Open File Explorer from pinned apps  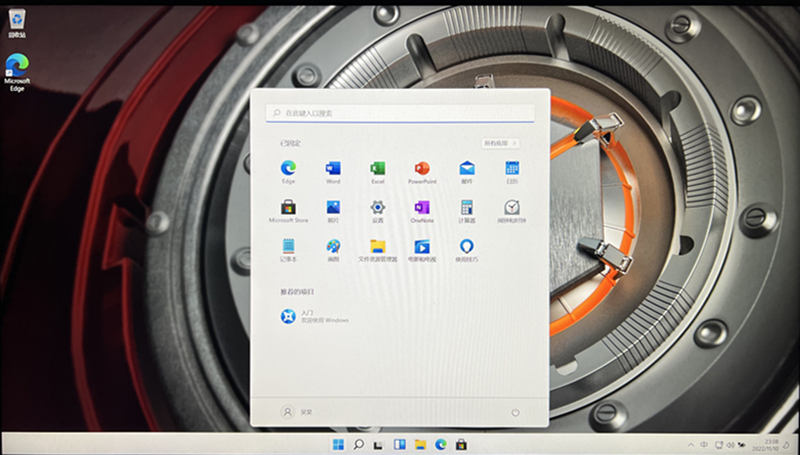(x=378, y=250)
